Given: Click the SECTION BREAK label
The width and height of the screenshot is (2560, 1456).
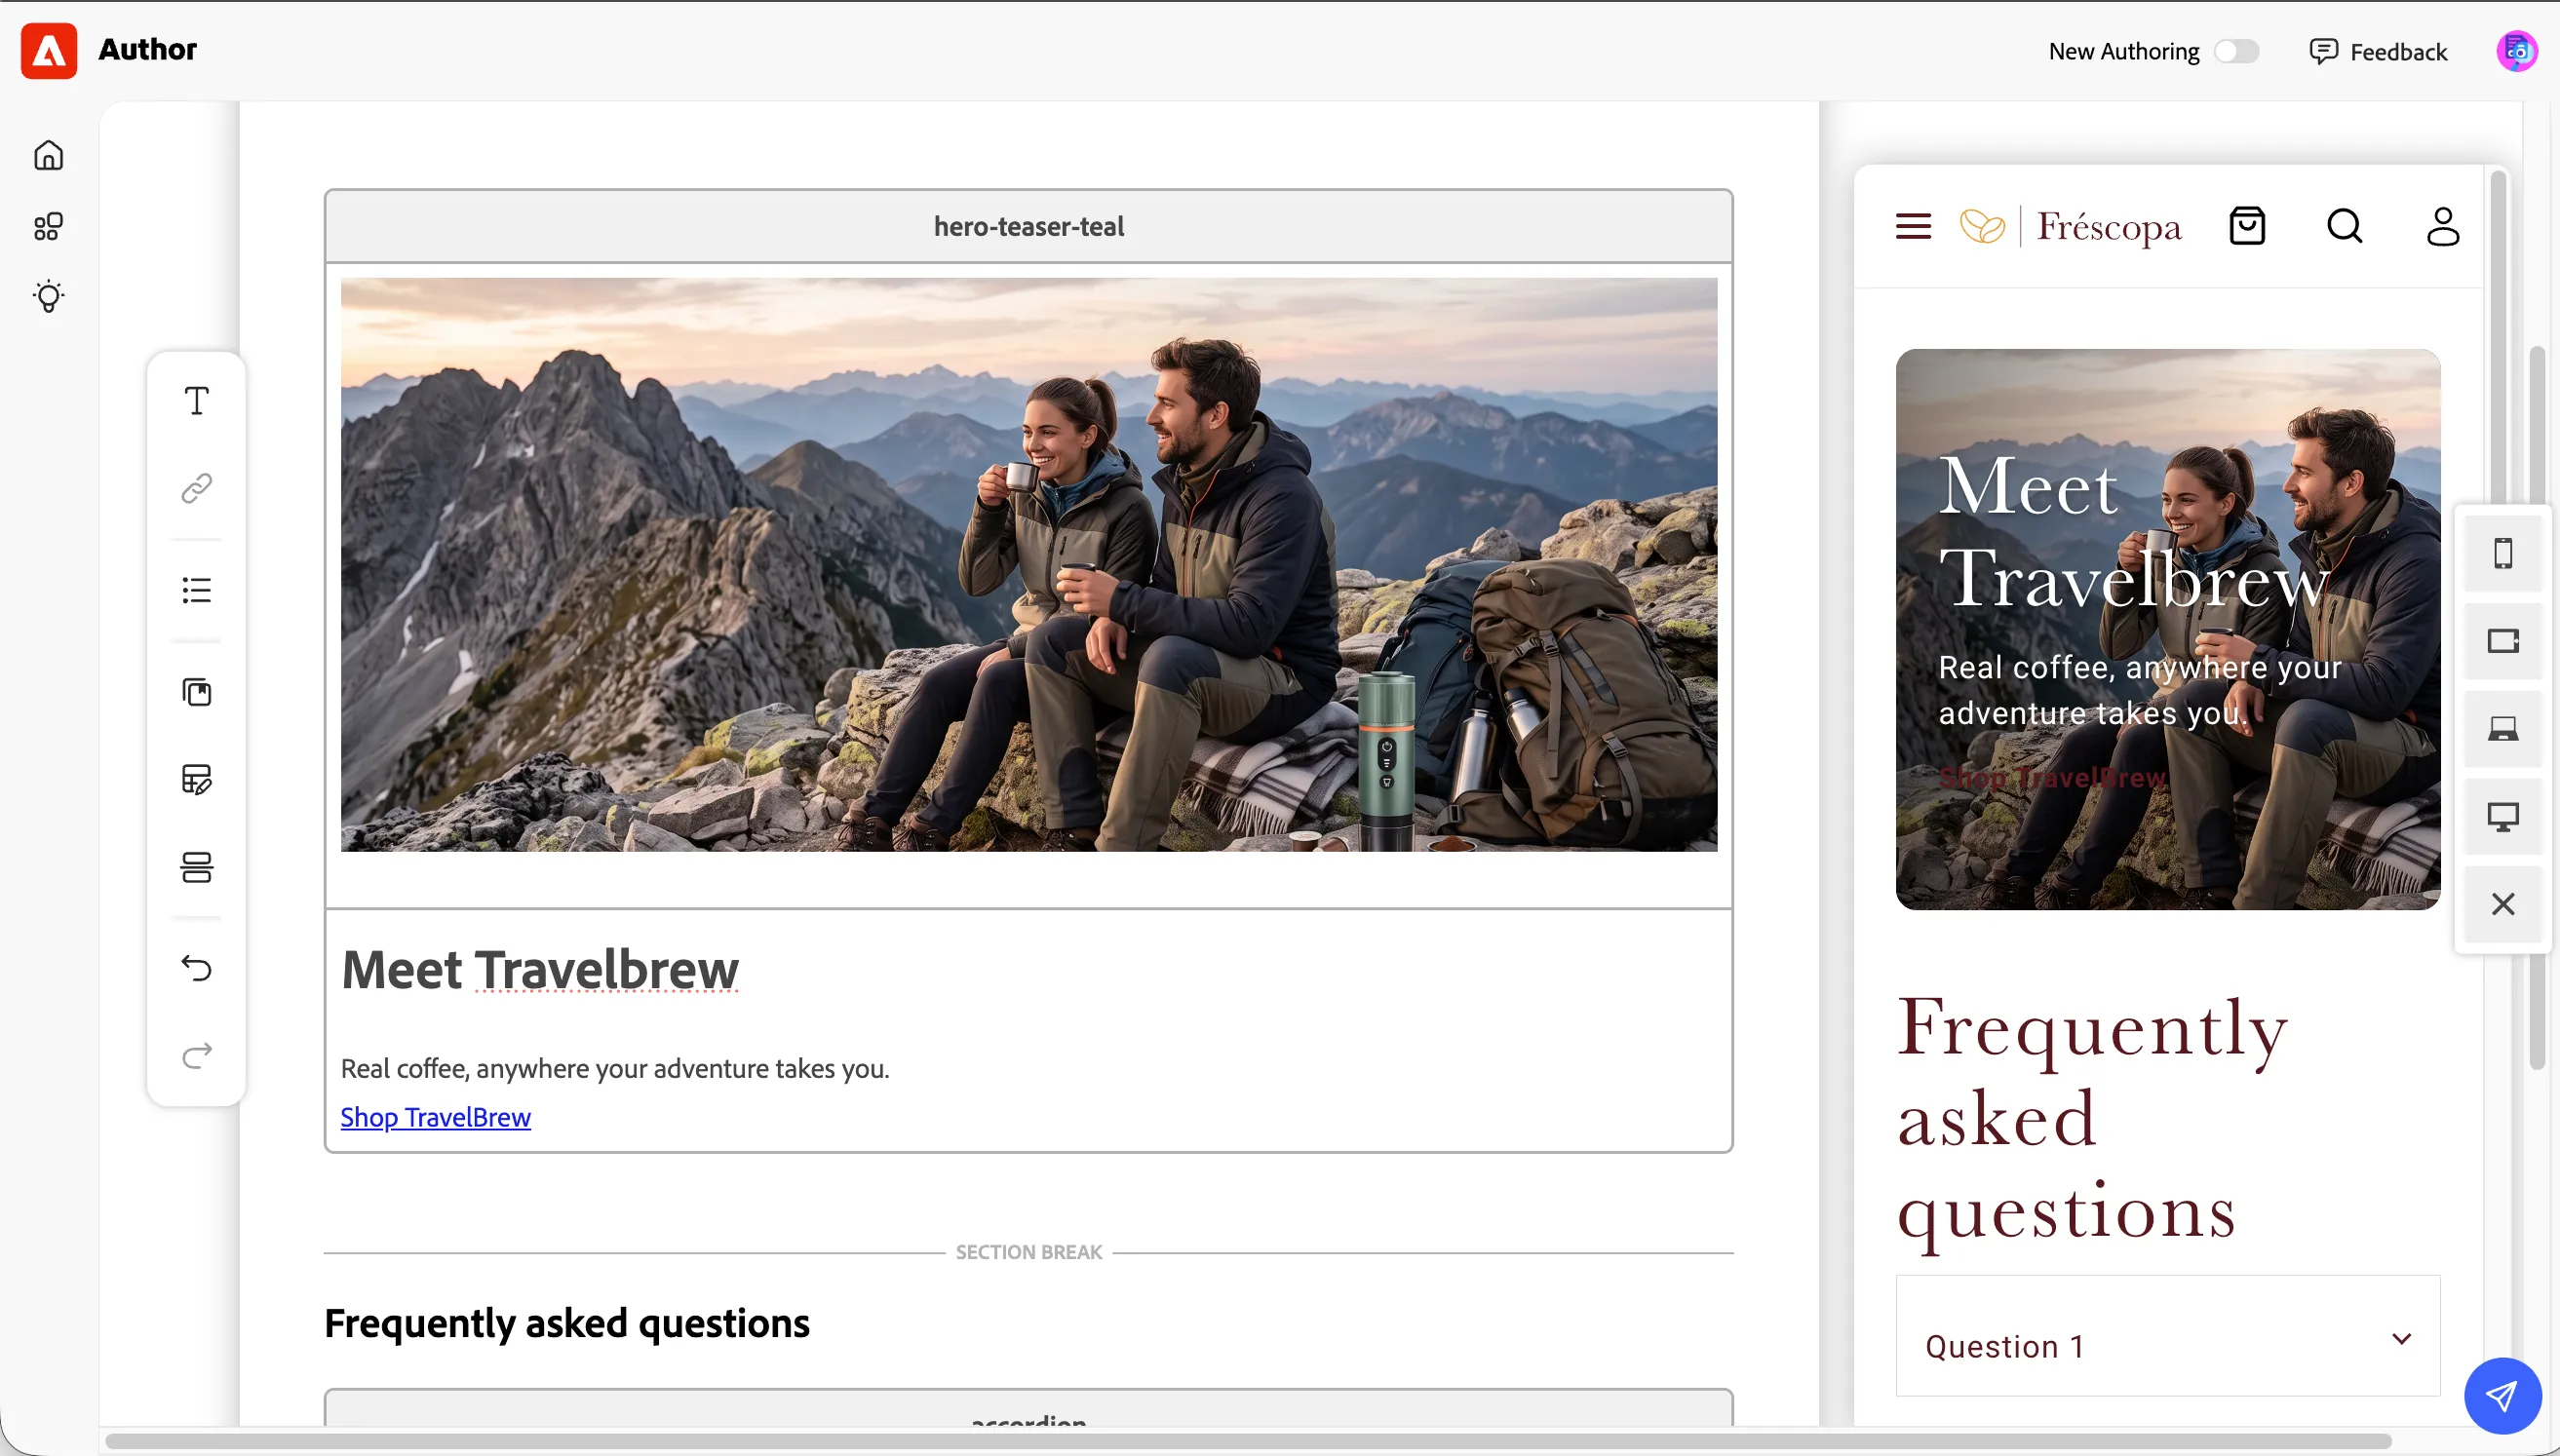Looking at the screenshot, I should coord(1029,1252).
